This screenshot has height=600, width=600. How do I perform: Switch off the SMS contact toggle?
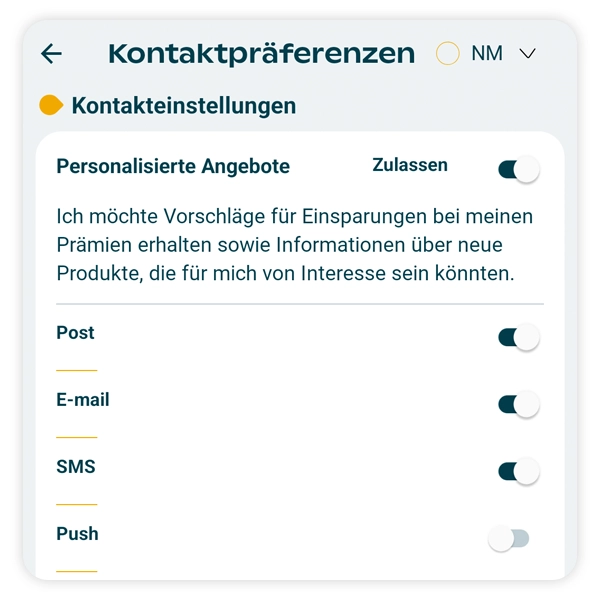518,472
